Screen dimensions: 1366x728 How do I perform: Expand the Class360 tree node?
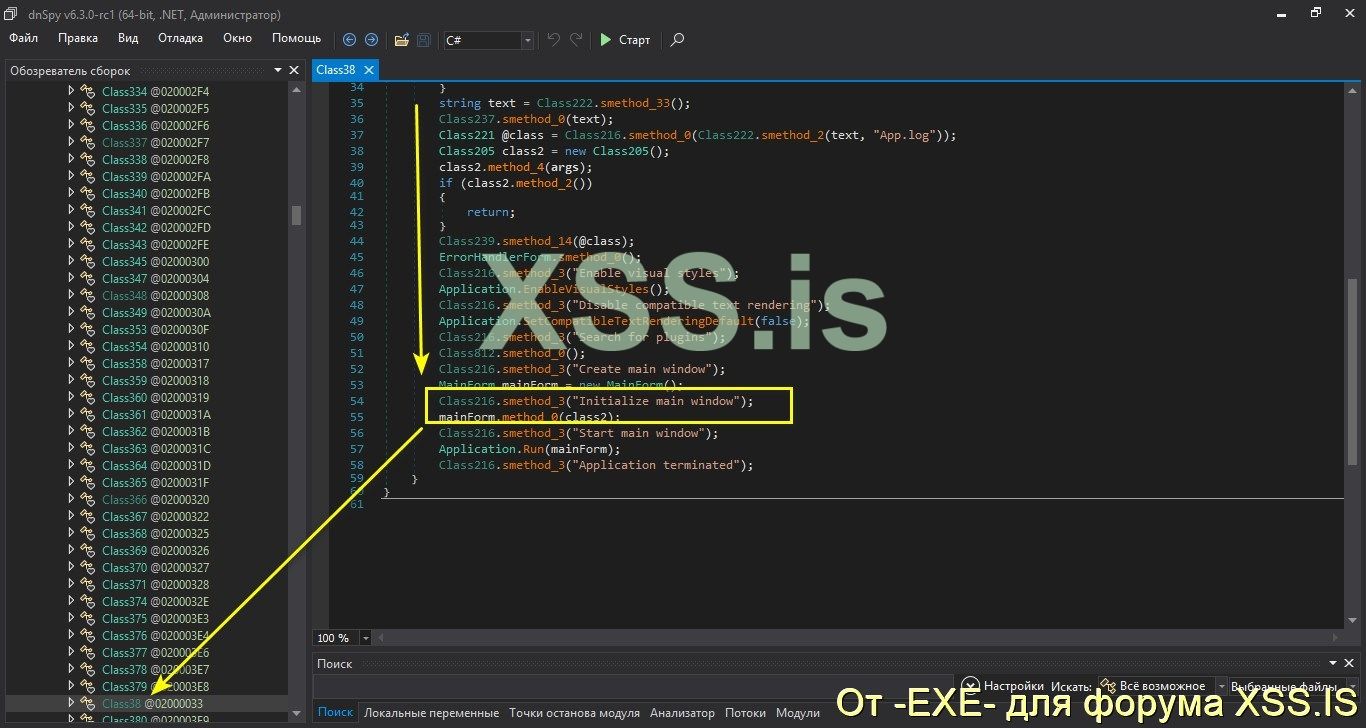tap(71, 397)
